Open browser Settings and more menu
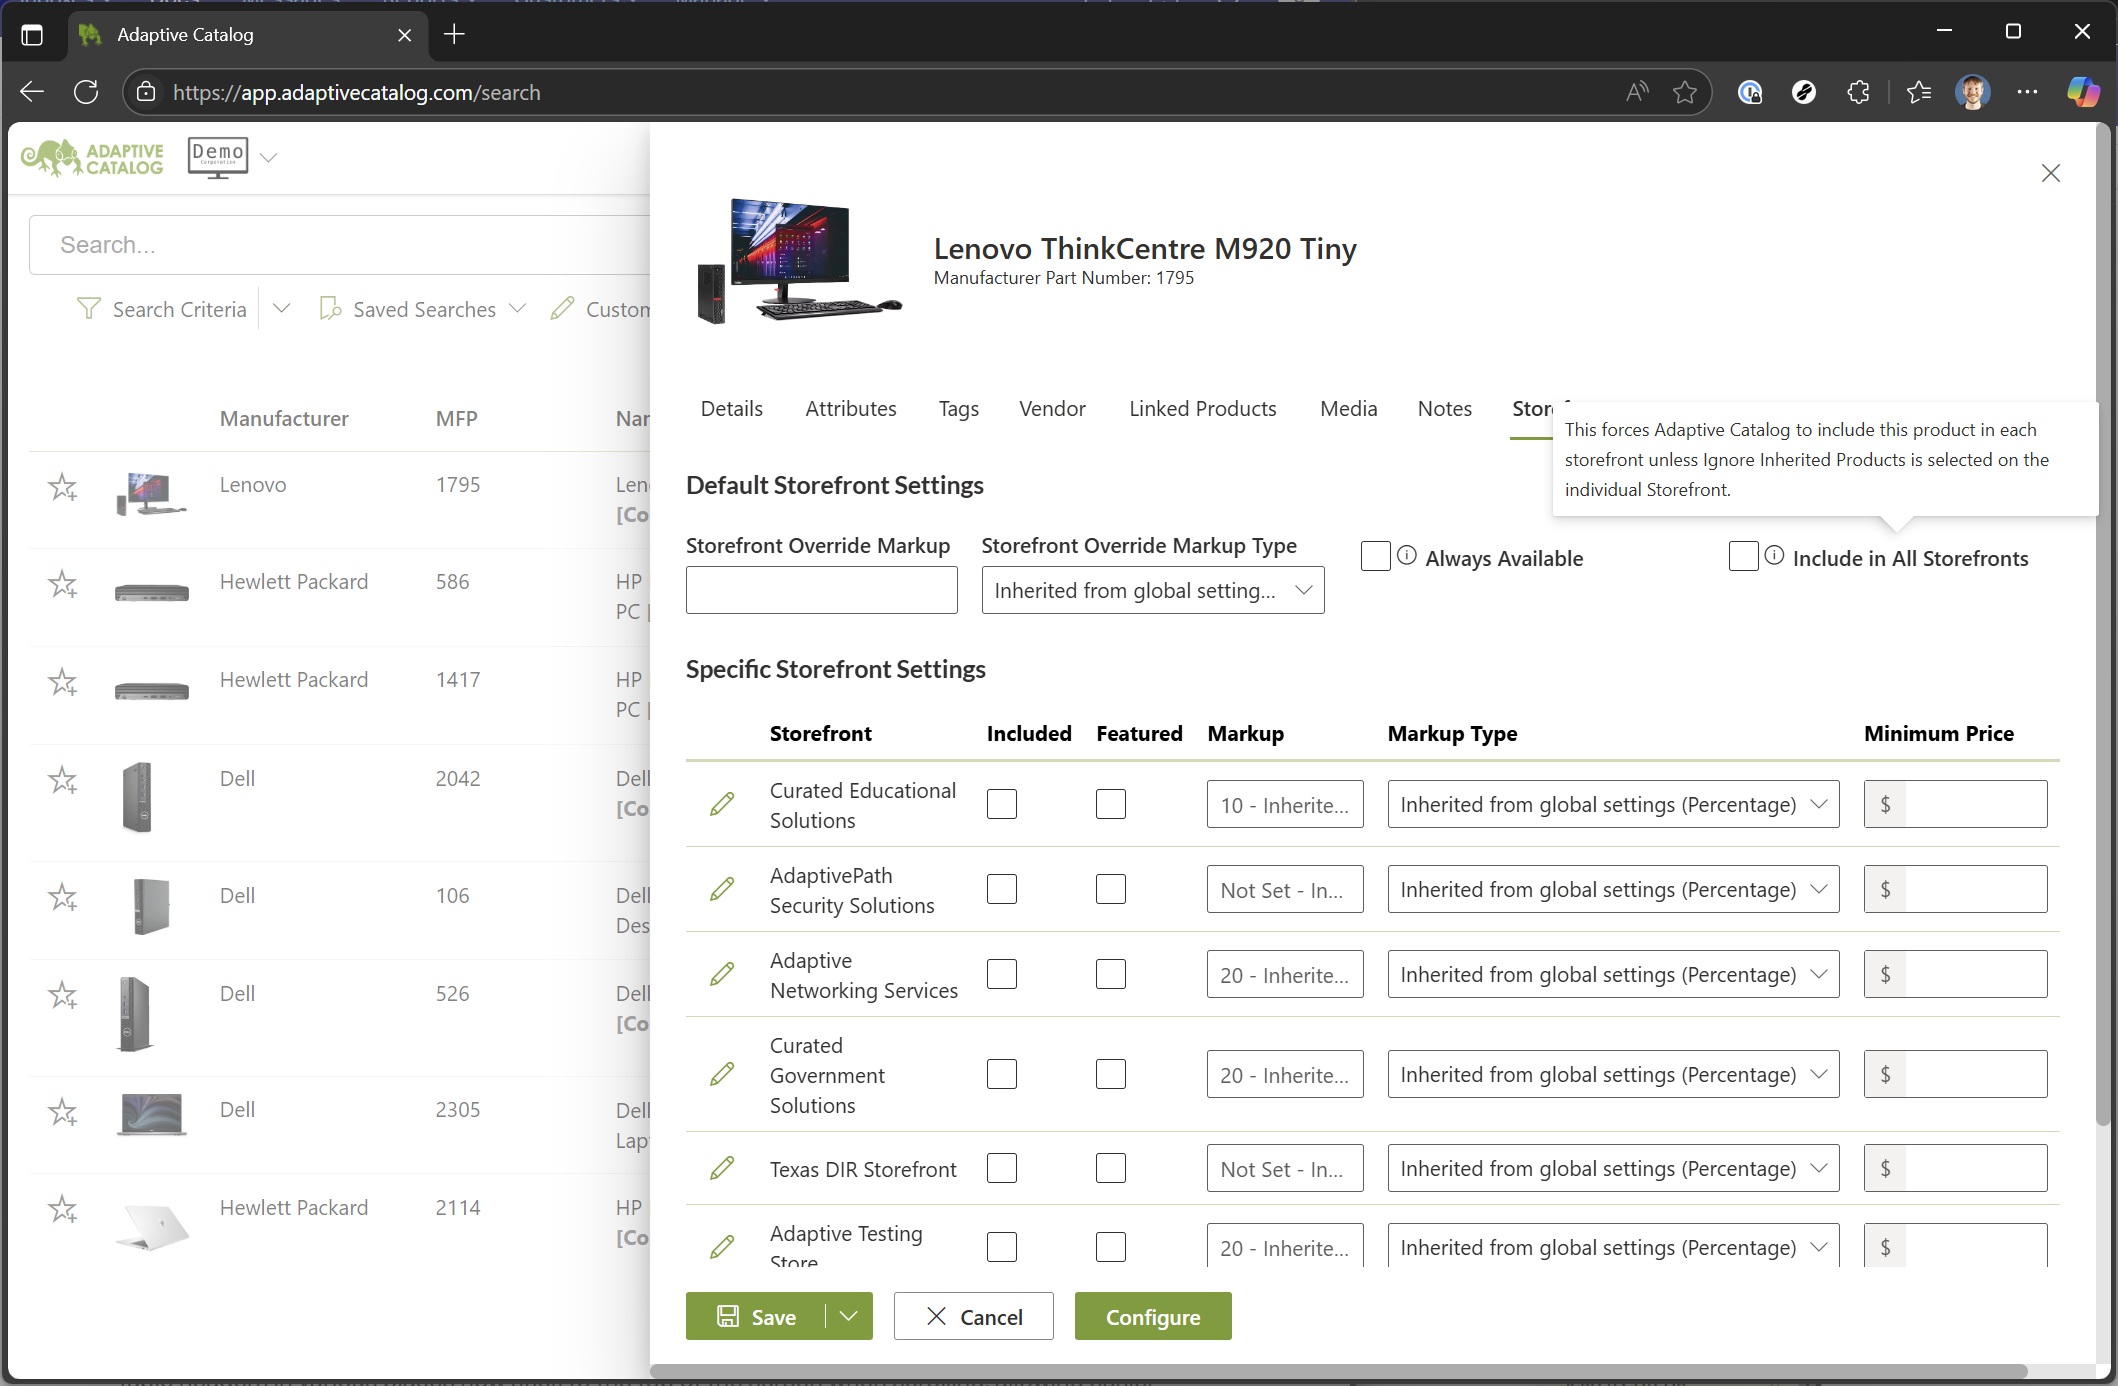Screen dimensions: 2118x1386 (2027, 92)
